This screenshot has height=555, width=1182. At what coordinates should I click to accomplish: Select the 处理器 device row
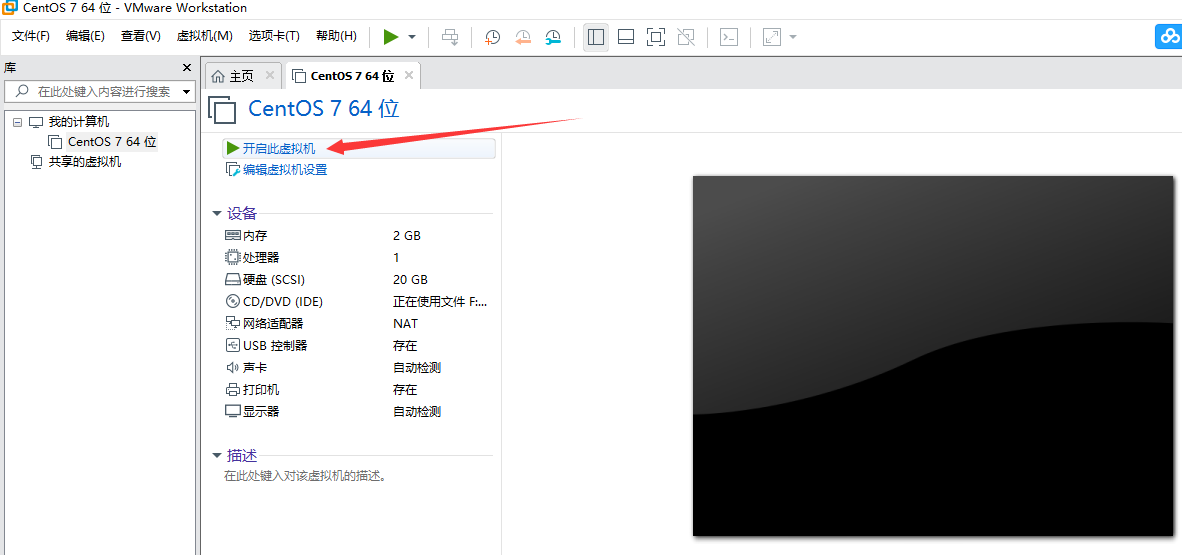pyautogui.click(x=358, y=258)
